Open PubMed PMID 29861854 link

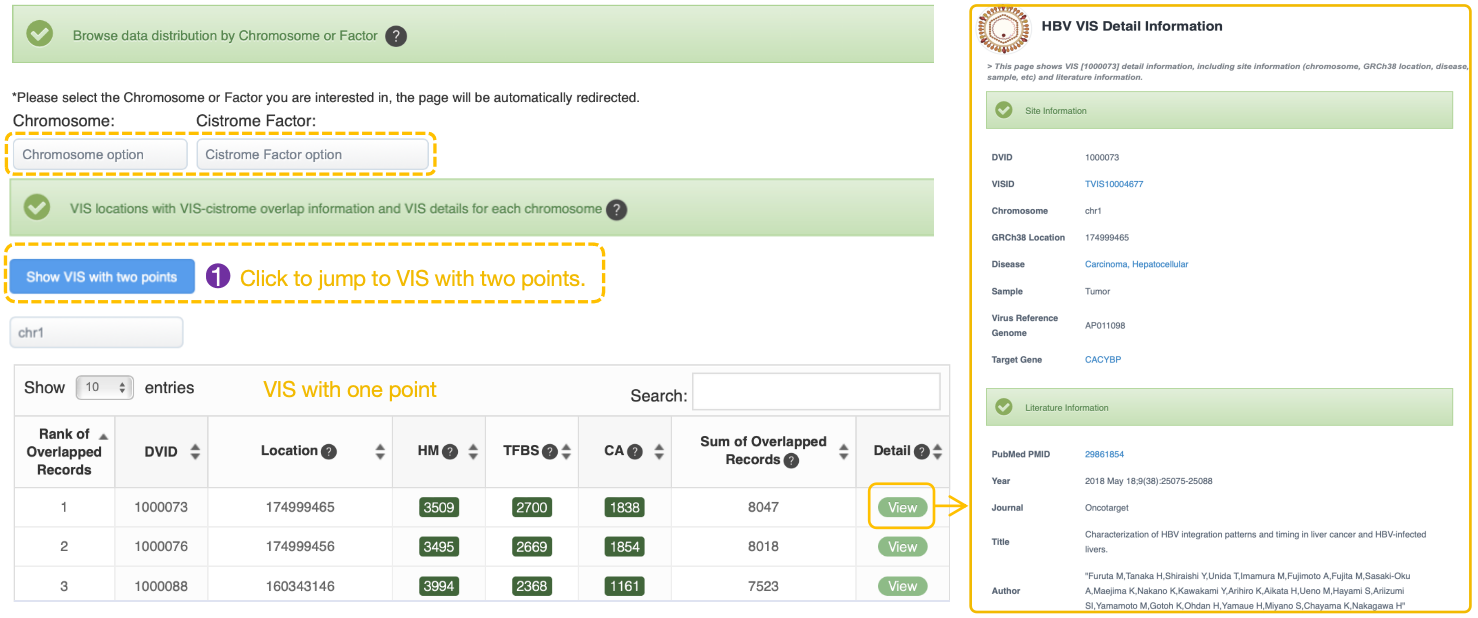(x=1104, y=454)
